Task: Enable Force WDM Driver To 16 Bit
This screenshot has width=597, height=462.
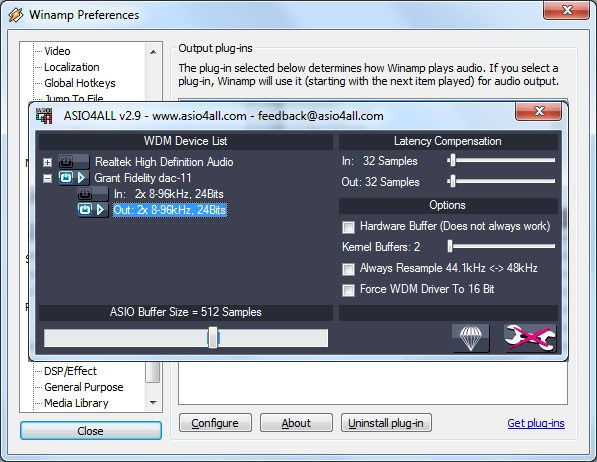Action: click(x=348, y=290)
